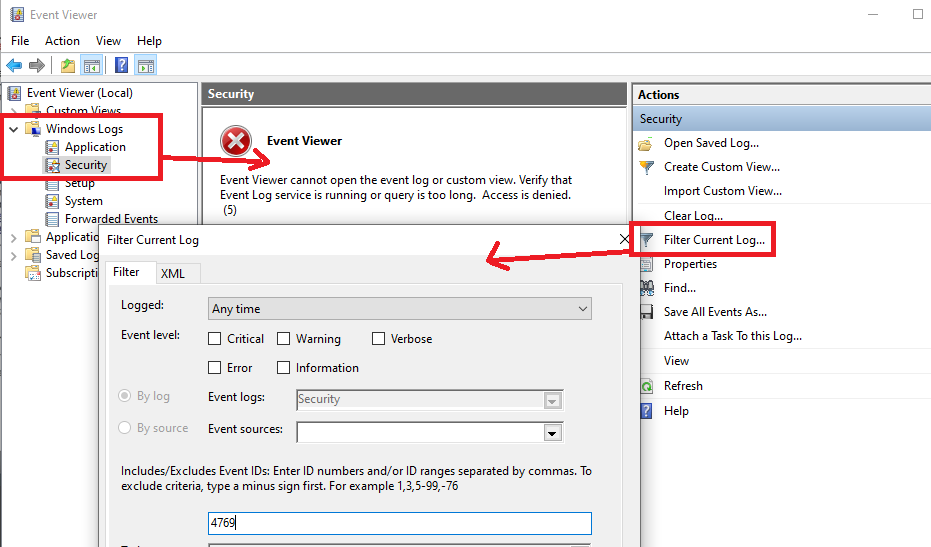Select the By log radio button
The width and height of the screenshot is (931, 547).
pyautogui.click(x=124, y=396)
